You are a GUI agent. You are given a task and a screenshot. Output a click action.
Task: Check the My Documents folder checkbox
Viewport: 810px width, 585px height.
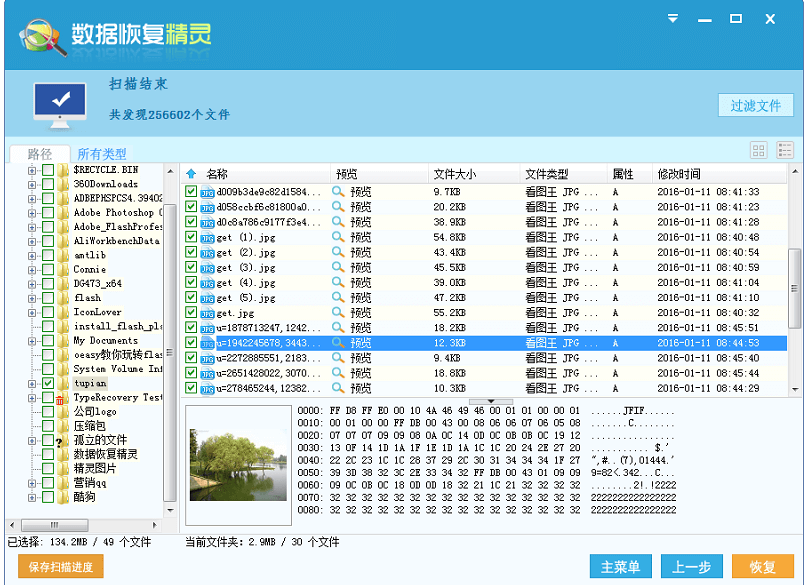[48, 340]
